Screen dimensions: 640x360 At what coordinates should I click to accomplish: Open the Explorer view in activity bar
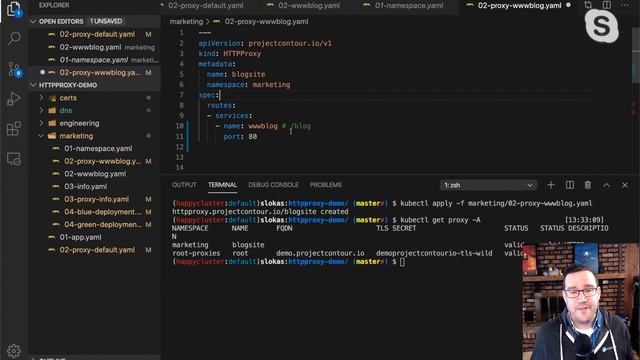pos(14,9)
